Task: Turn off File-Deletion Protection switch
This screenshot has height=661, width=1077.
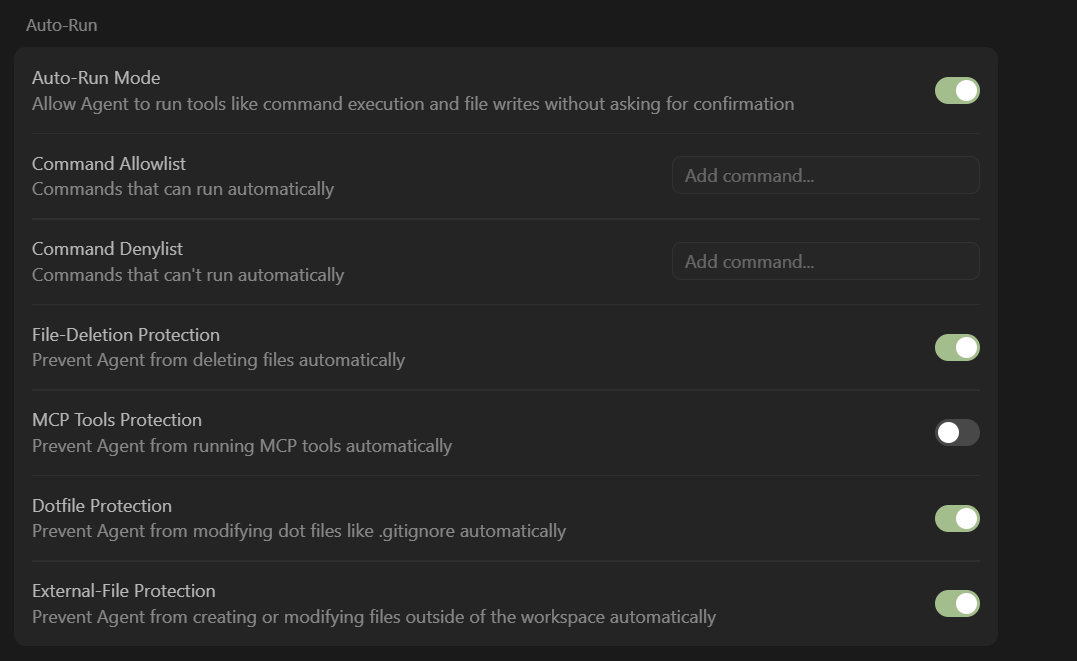Action: [957, 348]
